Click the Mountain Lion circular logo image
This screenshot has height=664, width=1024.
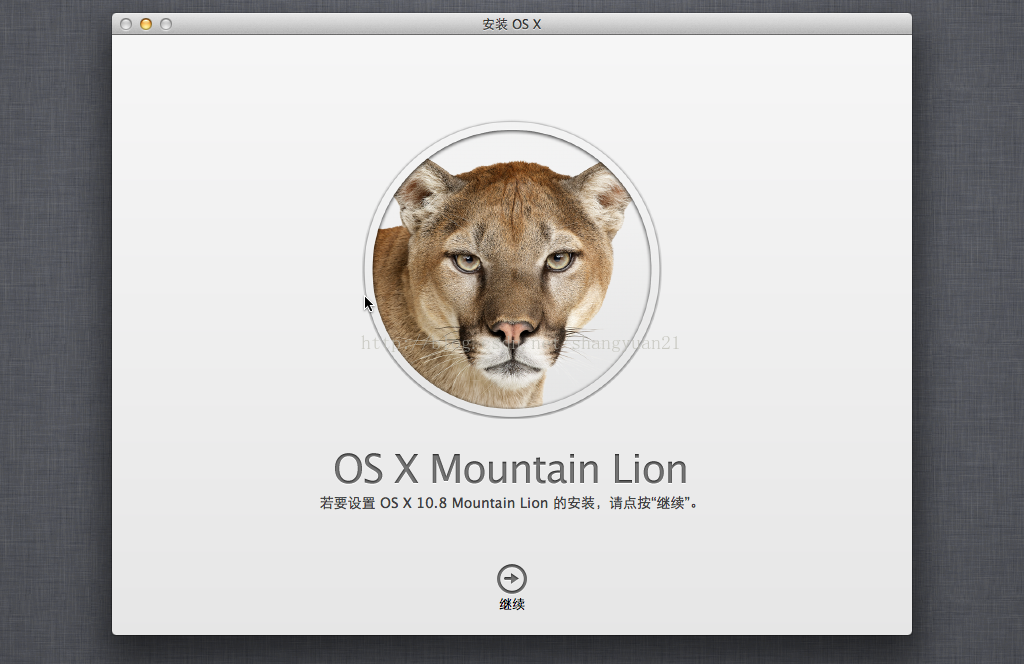point(512,269)
